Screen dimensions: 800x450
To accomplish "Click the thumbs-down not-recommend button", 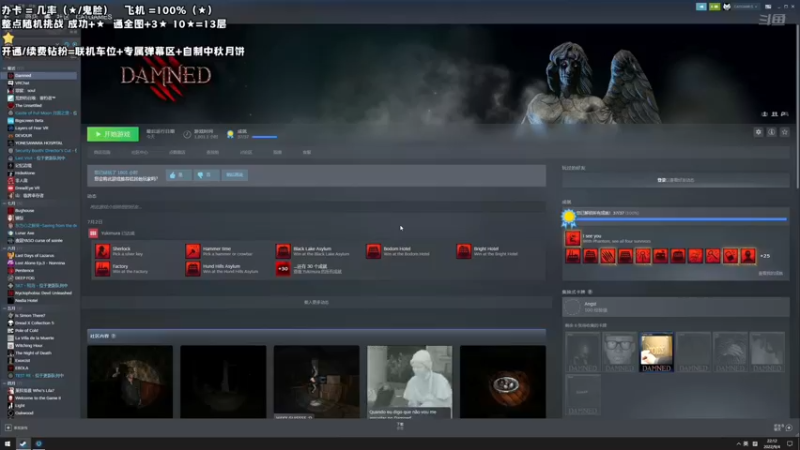I will (207, 175).
